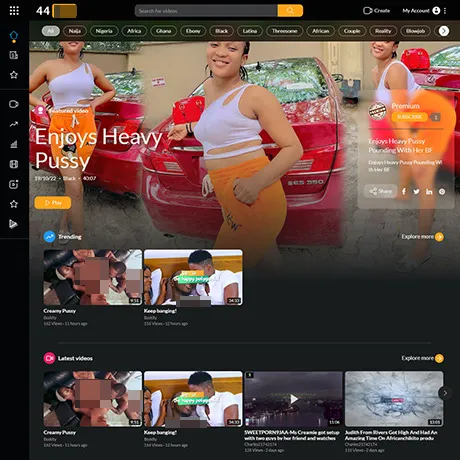Select the Nigeria category chip
Viewport: 460px width, 460px height.
(104, 31)
